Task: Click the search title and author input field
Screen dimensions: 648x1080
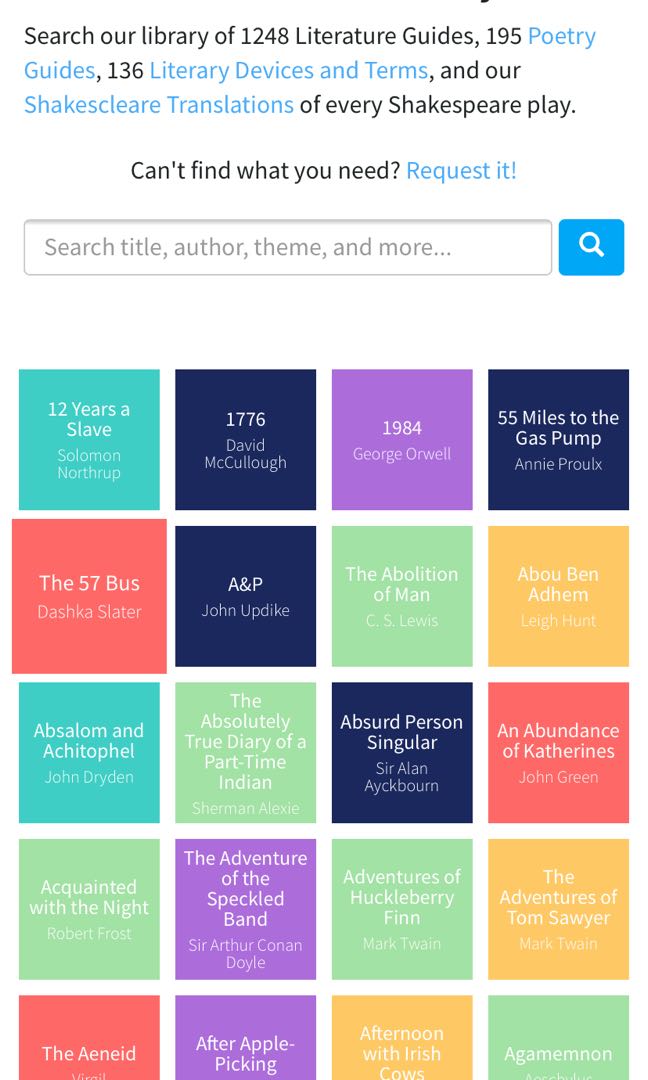Action: (287, 247)
